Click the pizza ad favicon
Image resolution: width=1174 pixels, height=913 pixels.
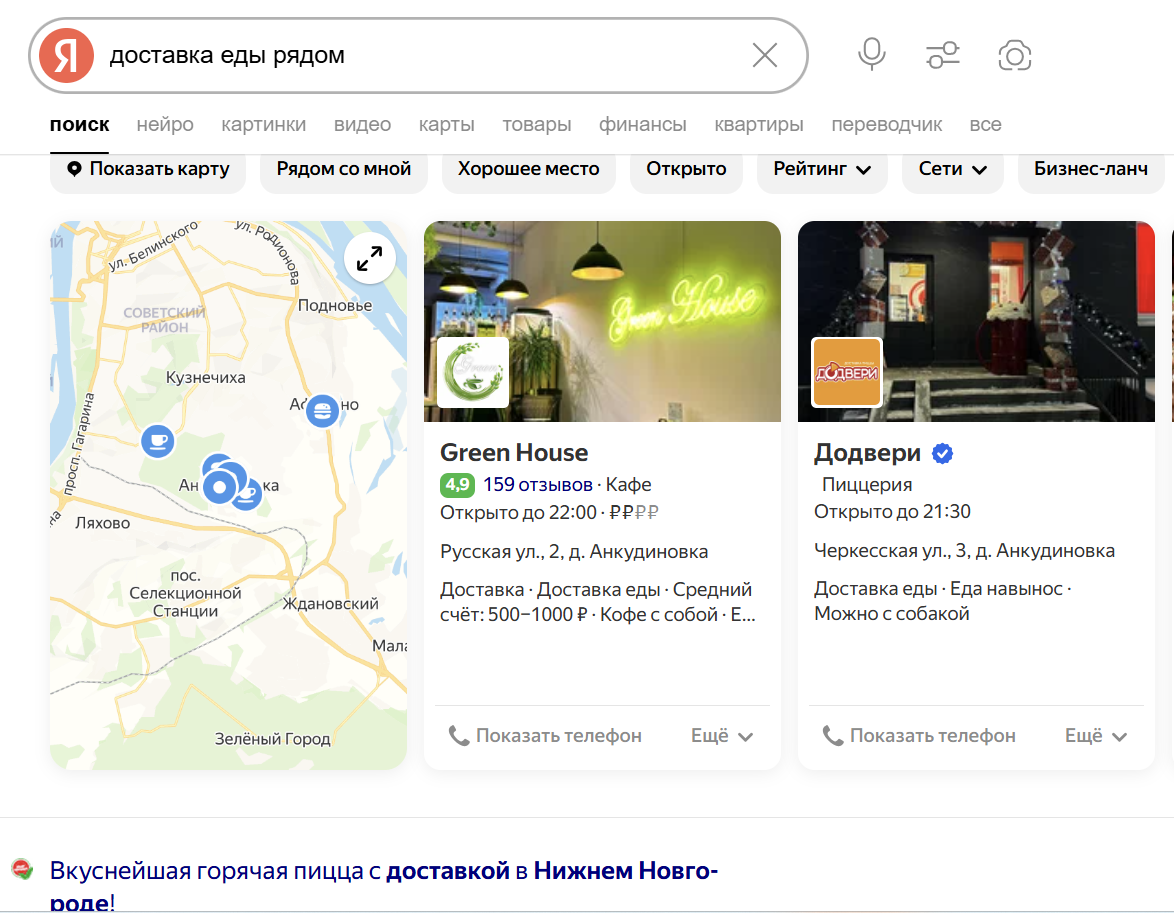[22, 869]
